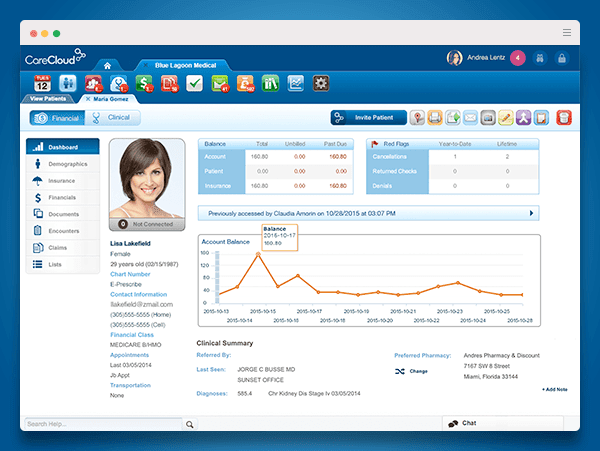Click the Chart Number link

coord(130,274)
